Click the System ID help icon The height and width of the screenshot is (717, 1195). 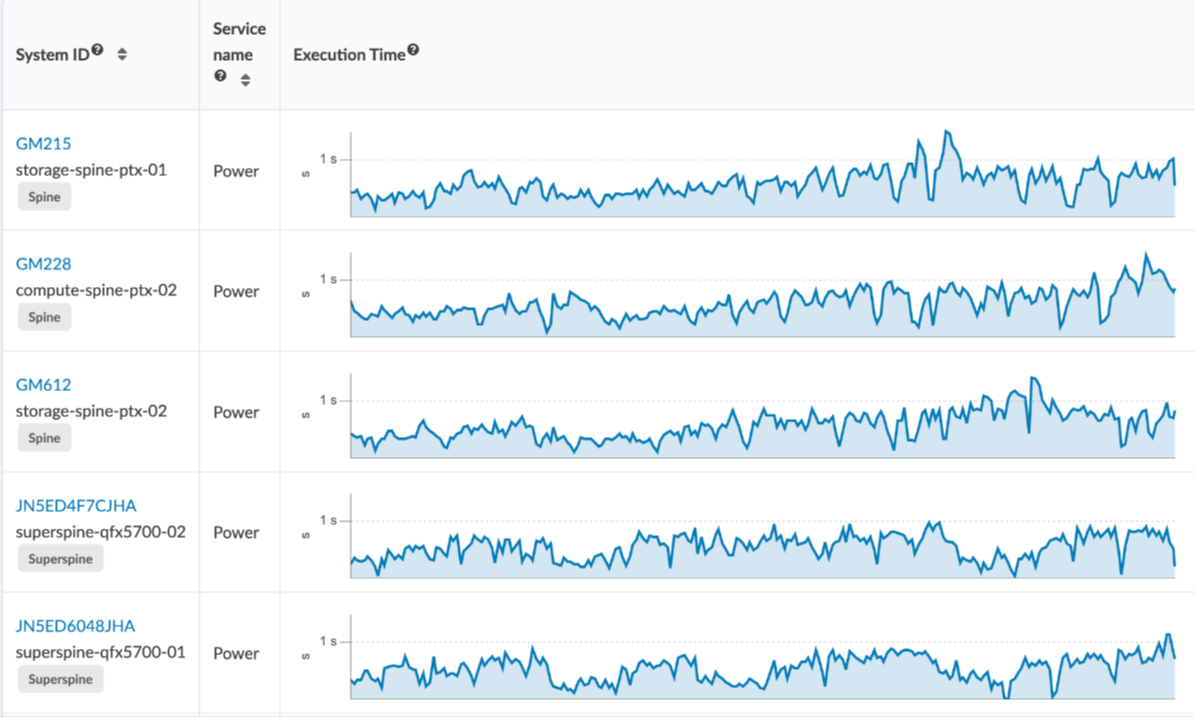click(x=98, y=51)
